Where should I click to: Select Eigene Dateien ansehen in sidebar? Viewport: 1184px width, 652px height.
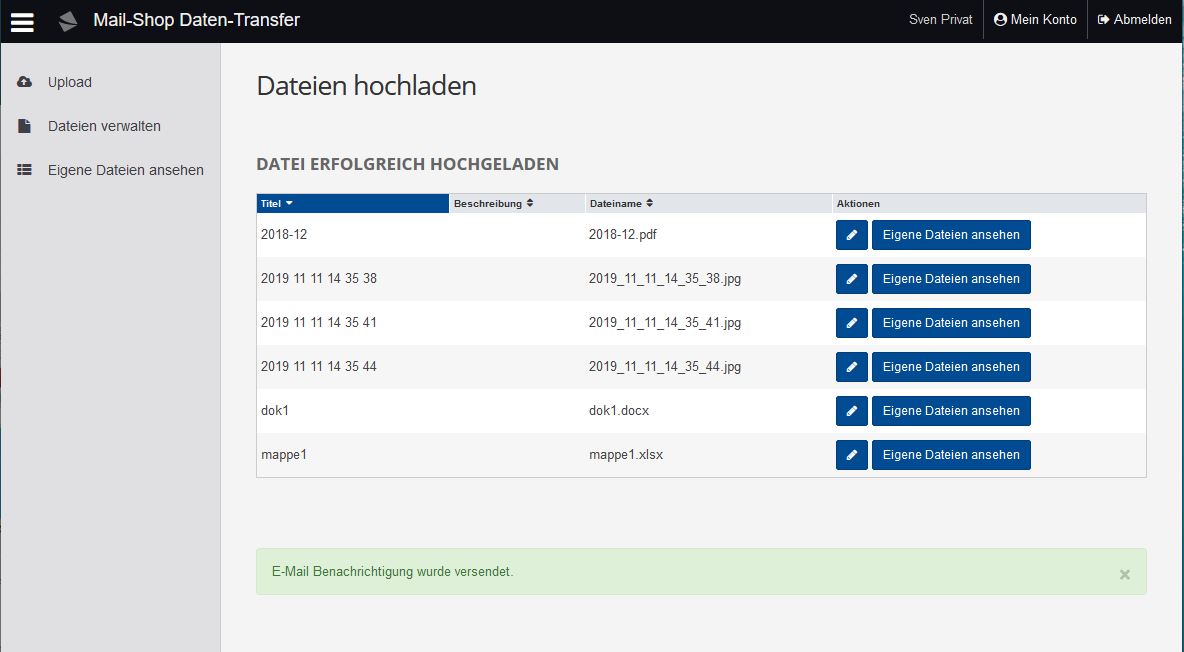125,170
